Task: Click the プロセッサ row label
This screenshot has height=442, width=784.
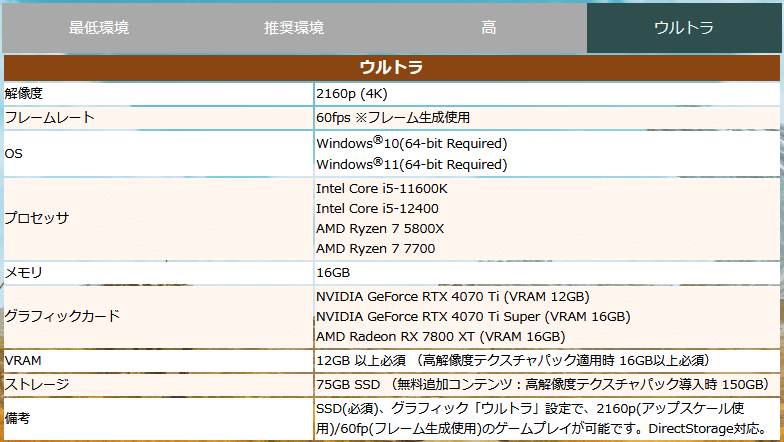Action: (36, 218)
